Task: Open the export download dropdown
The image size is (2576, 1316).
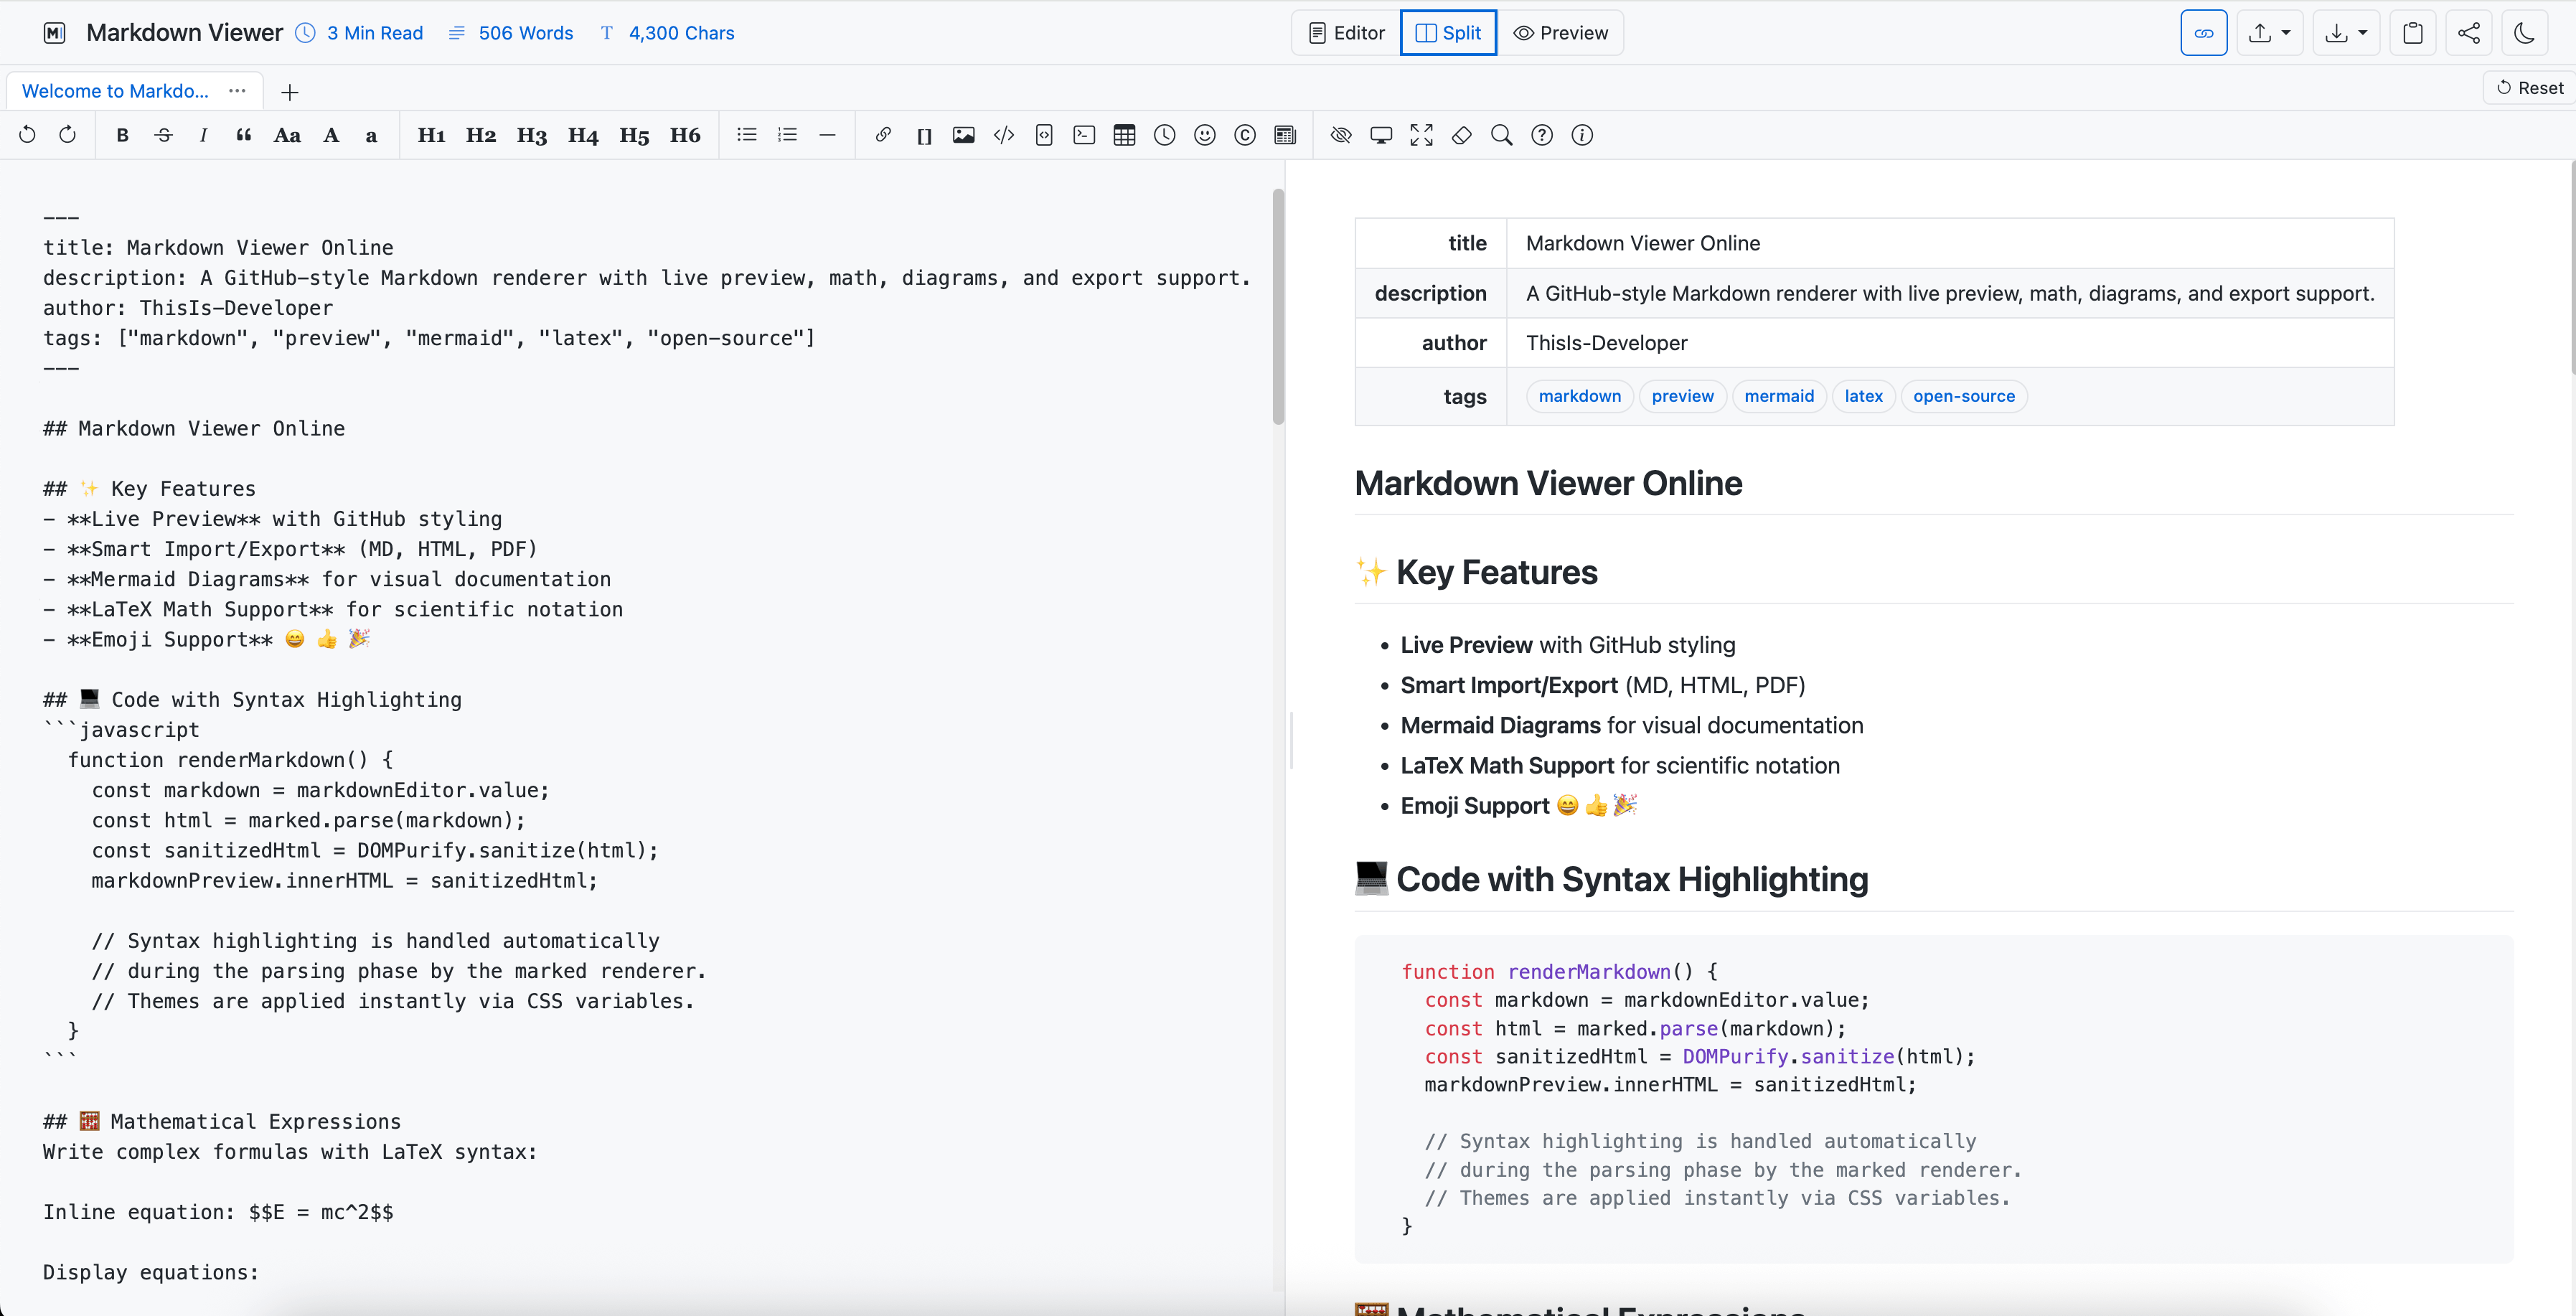Action: pos(2346,33)
